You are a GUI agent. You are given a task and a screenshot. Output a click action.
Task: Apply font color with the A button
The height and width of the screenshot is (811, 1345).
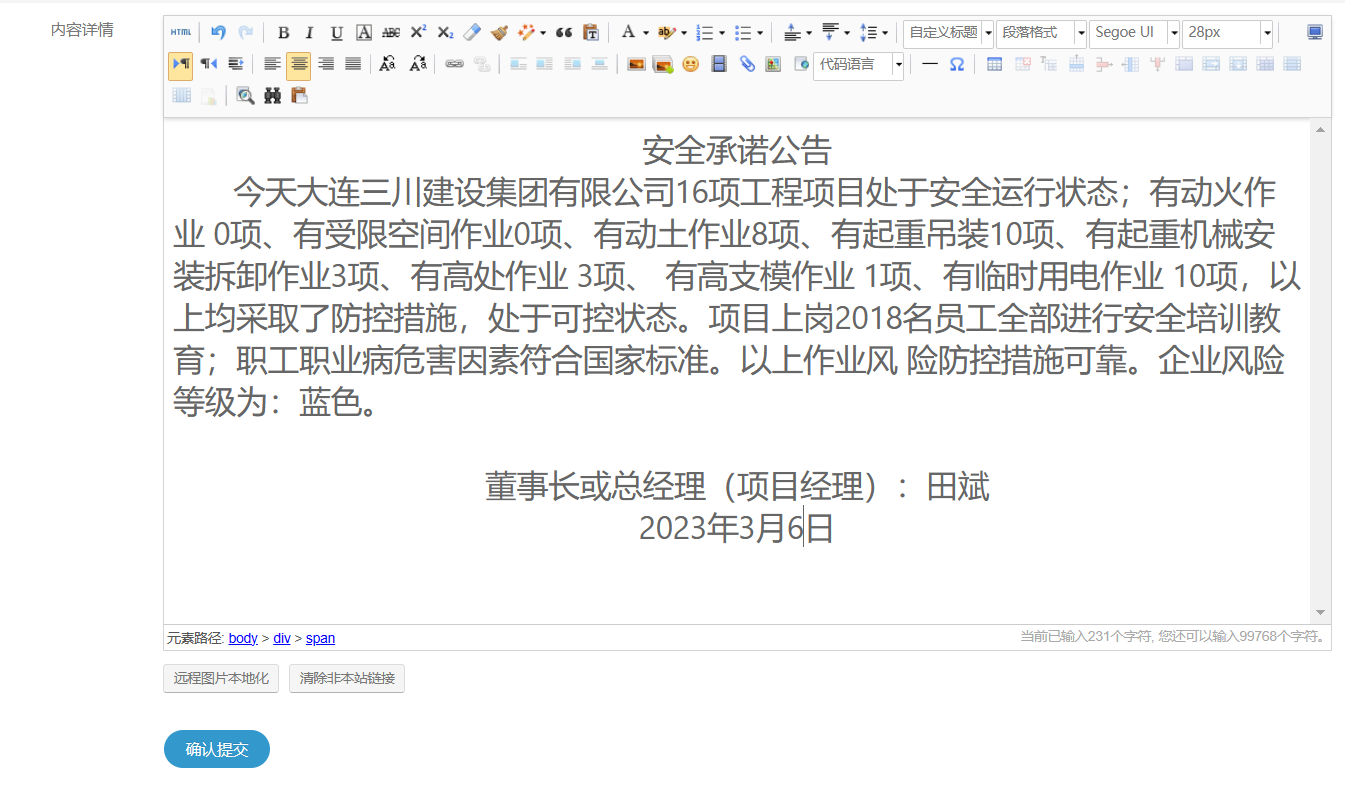click(628, 33)
